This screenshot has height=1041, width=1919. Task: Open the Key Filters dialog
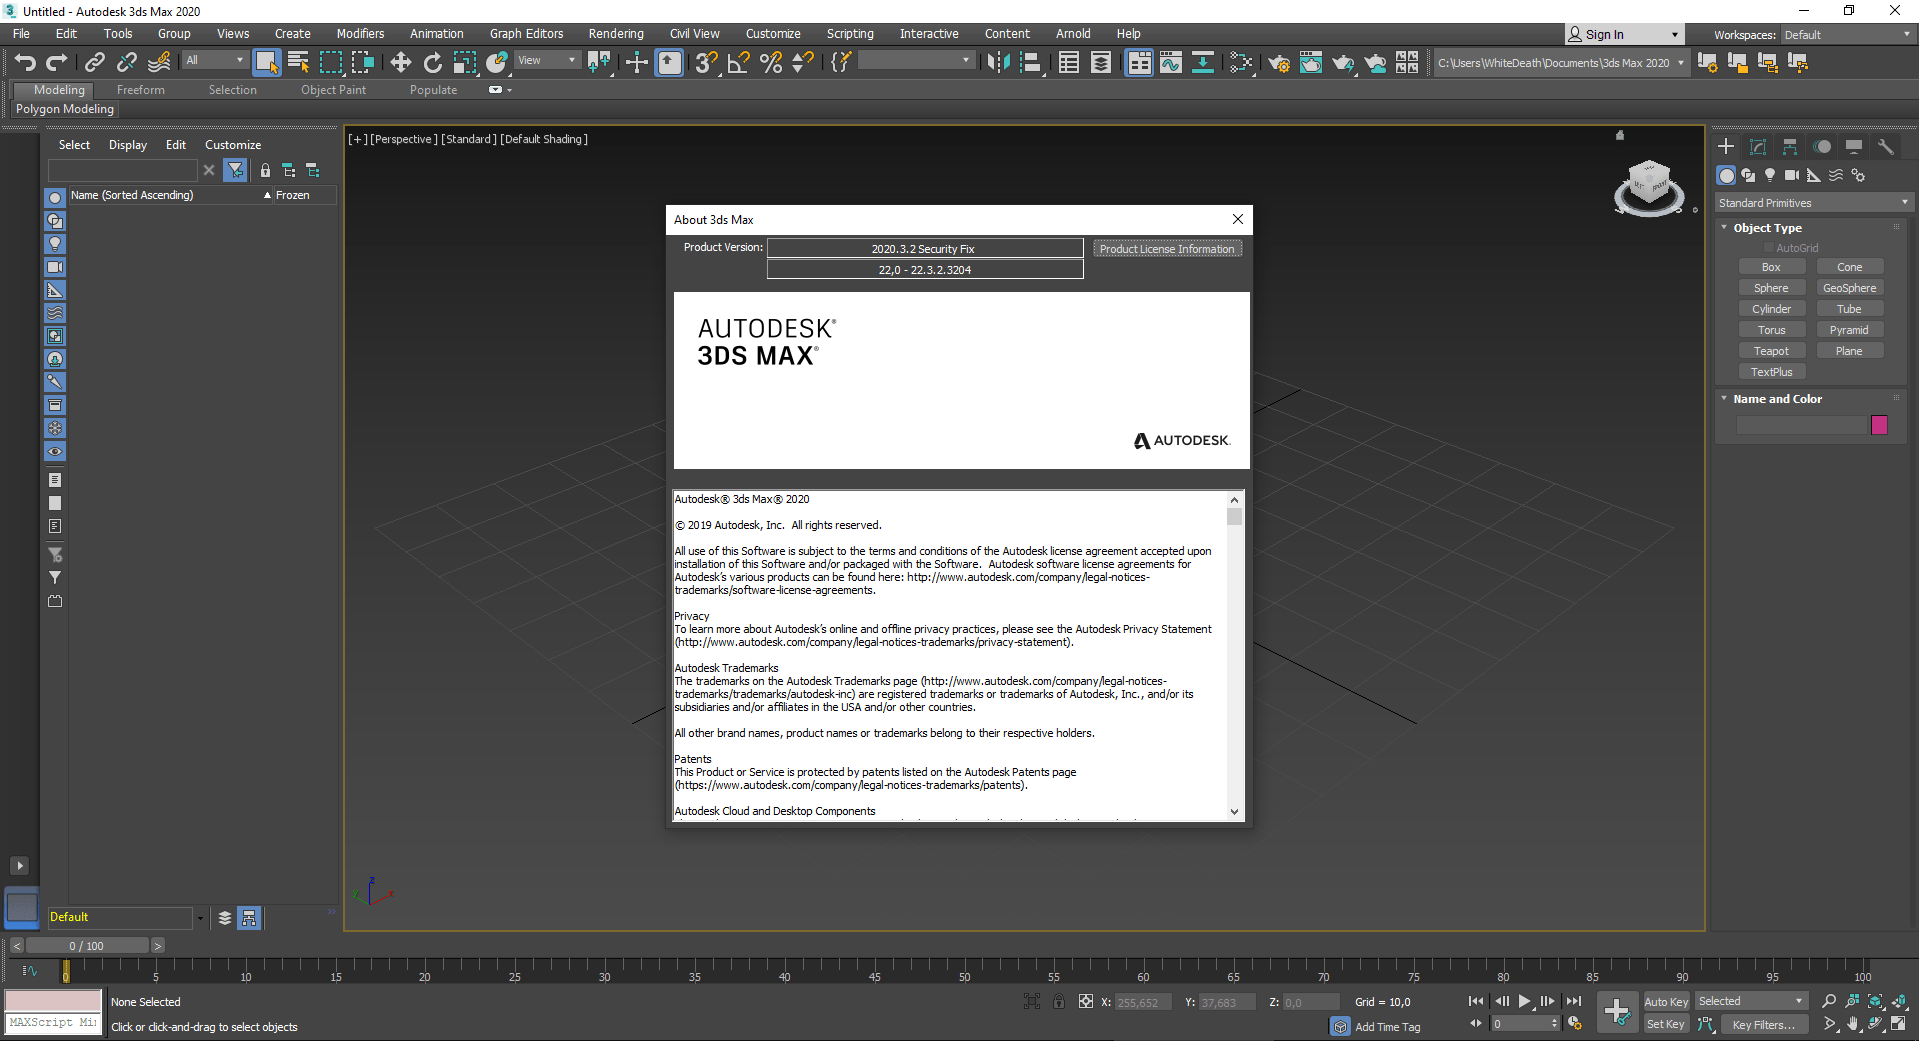tap(1763, 1025)
